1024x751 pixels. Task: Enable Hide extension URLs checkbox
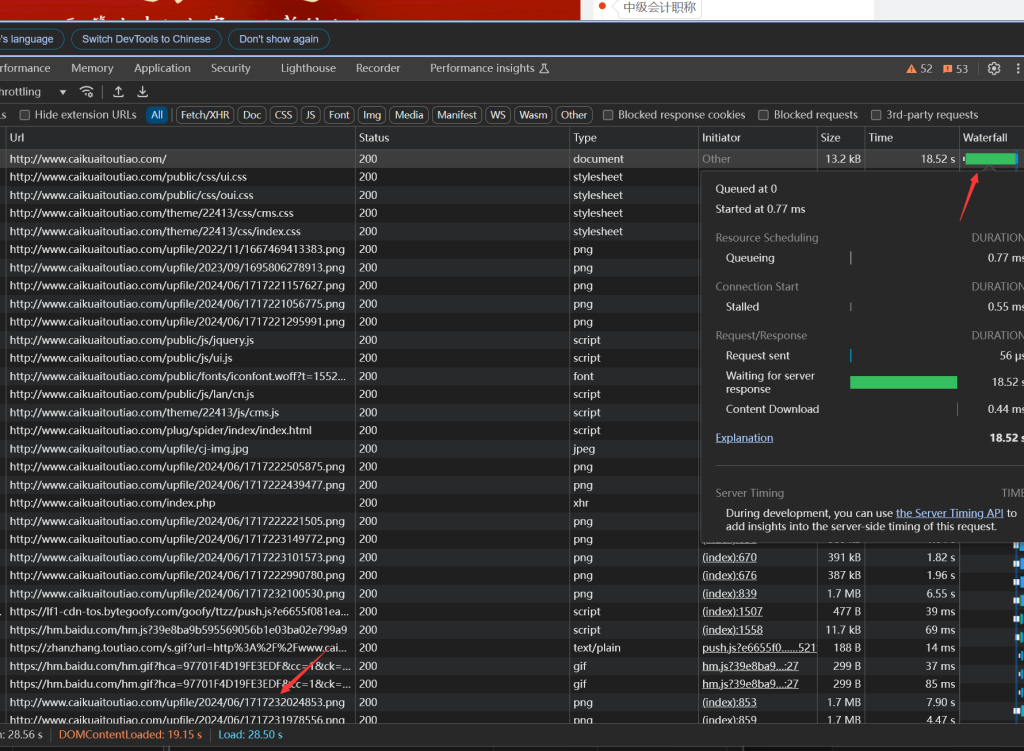[26, 115]
